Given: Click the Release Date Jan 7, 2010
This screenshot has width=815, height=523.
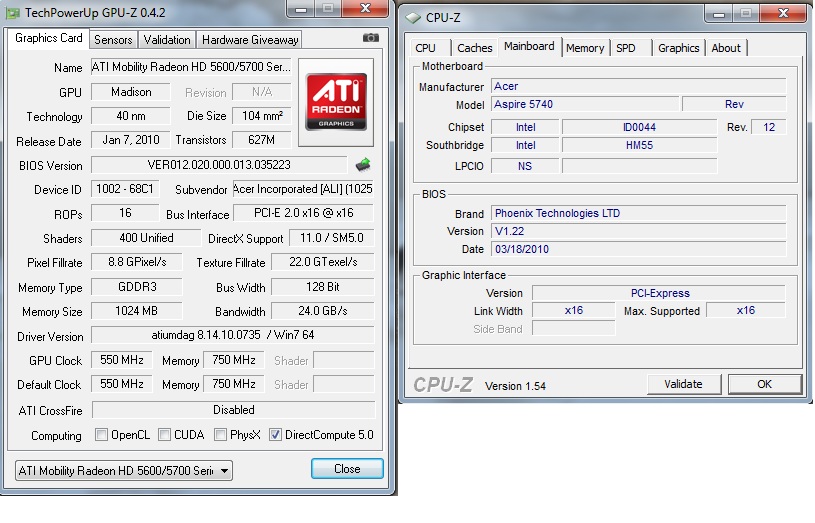Looking at the screenshot, I should click(x=131, y=140).
